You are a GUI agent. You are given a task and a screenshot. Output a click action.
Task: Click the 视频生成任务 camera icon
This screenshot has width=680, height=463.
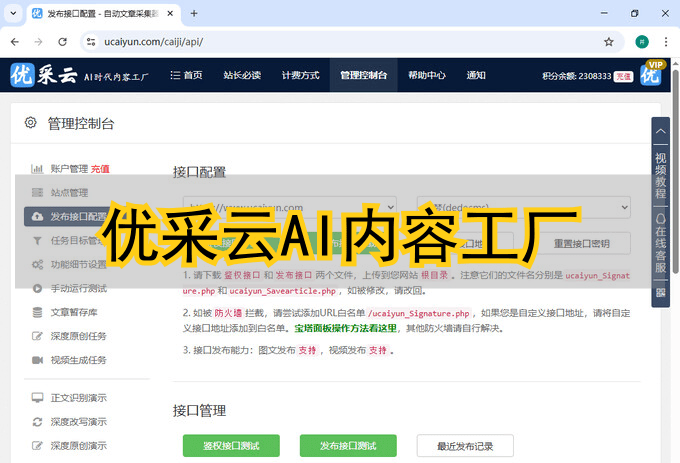tap(37, 359)
